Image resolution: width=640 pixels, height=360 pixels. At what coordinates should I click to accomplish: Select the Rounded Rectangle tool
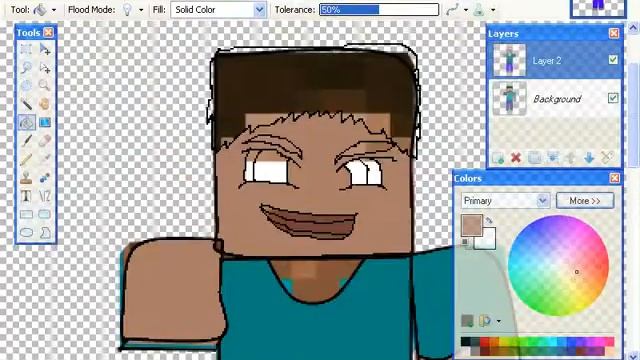(45, 214)
